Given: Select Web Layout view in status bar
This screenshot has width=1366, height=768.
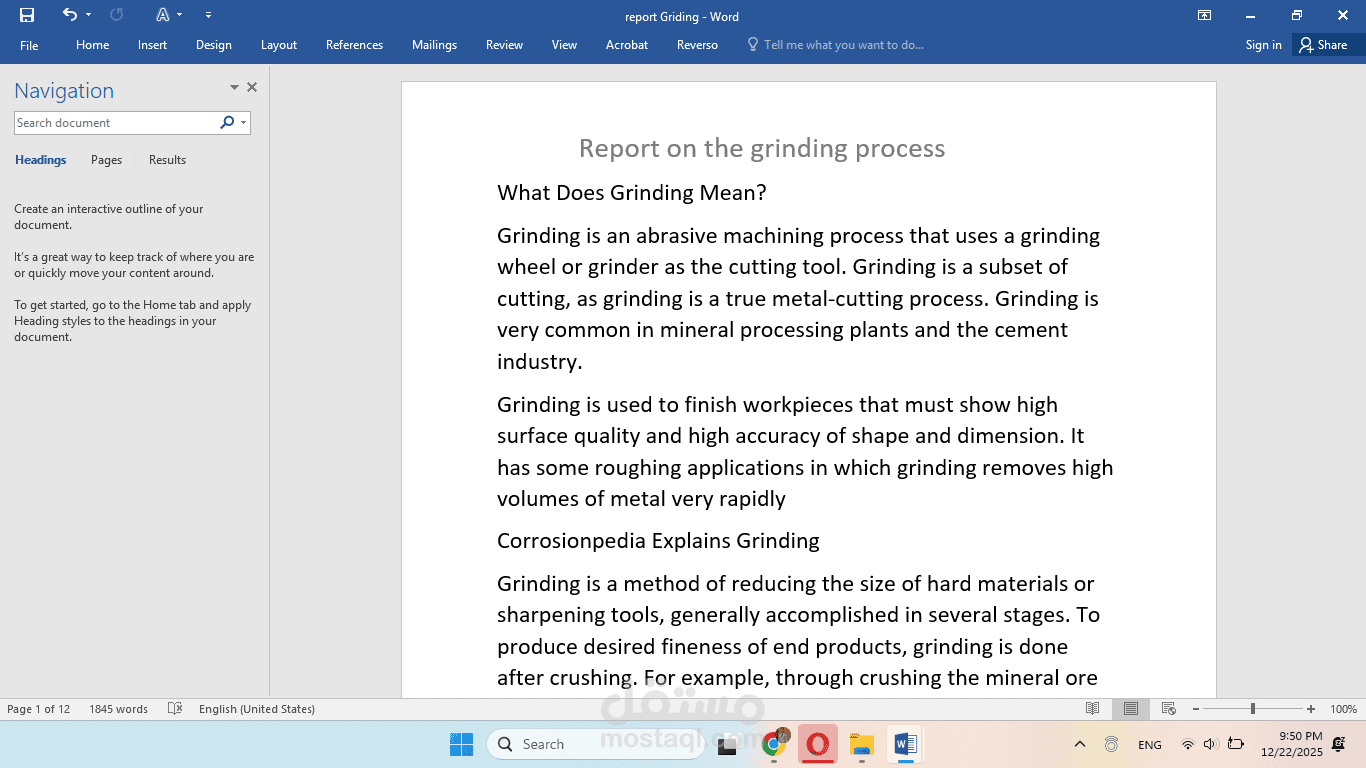Looking at the screenshot, I should 1168,708.
